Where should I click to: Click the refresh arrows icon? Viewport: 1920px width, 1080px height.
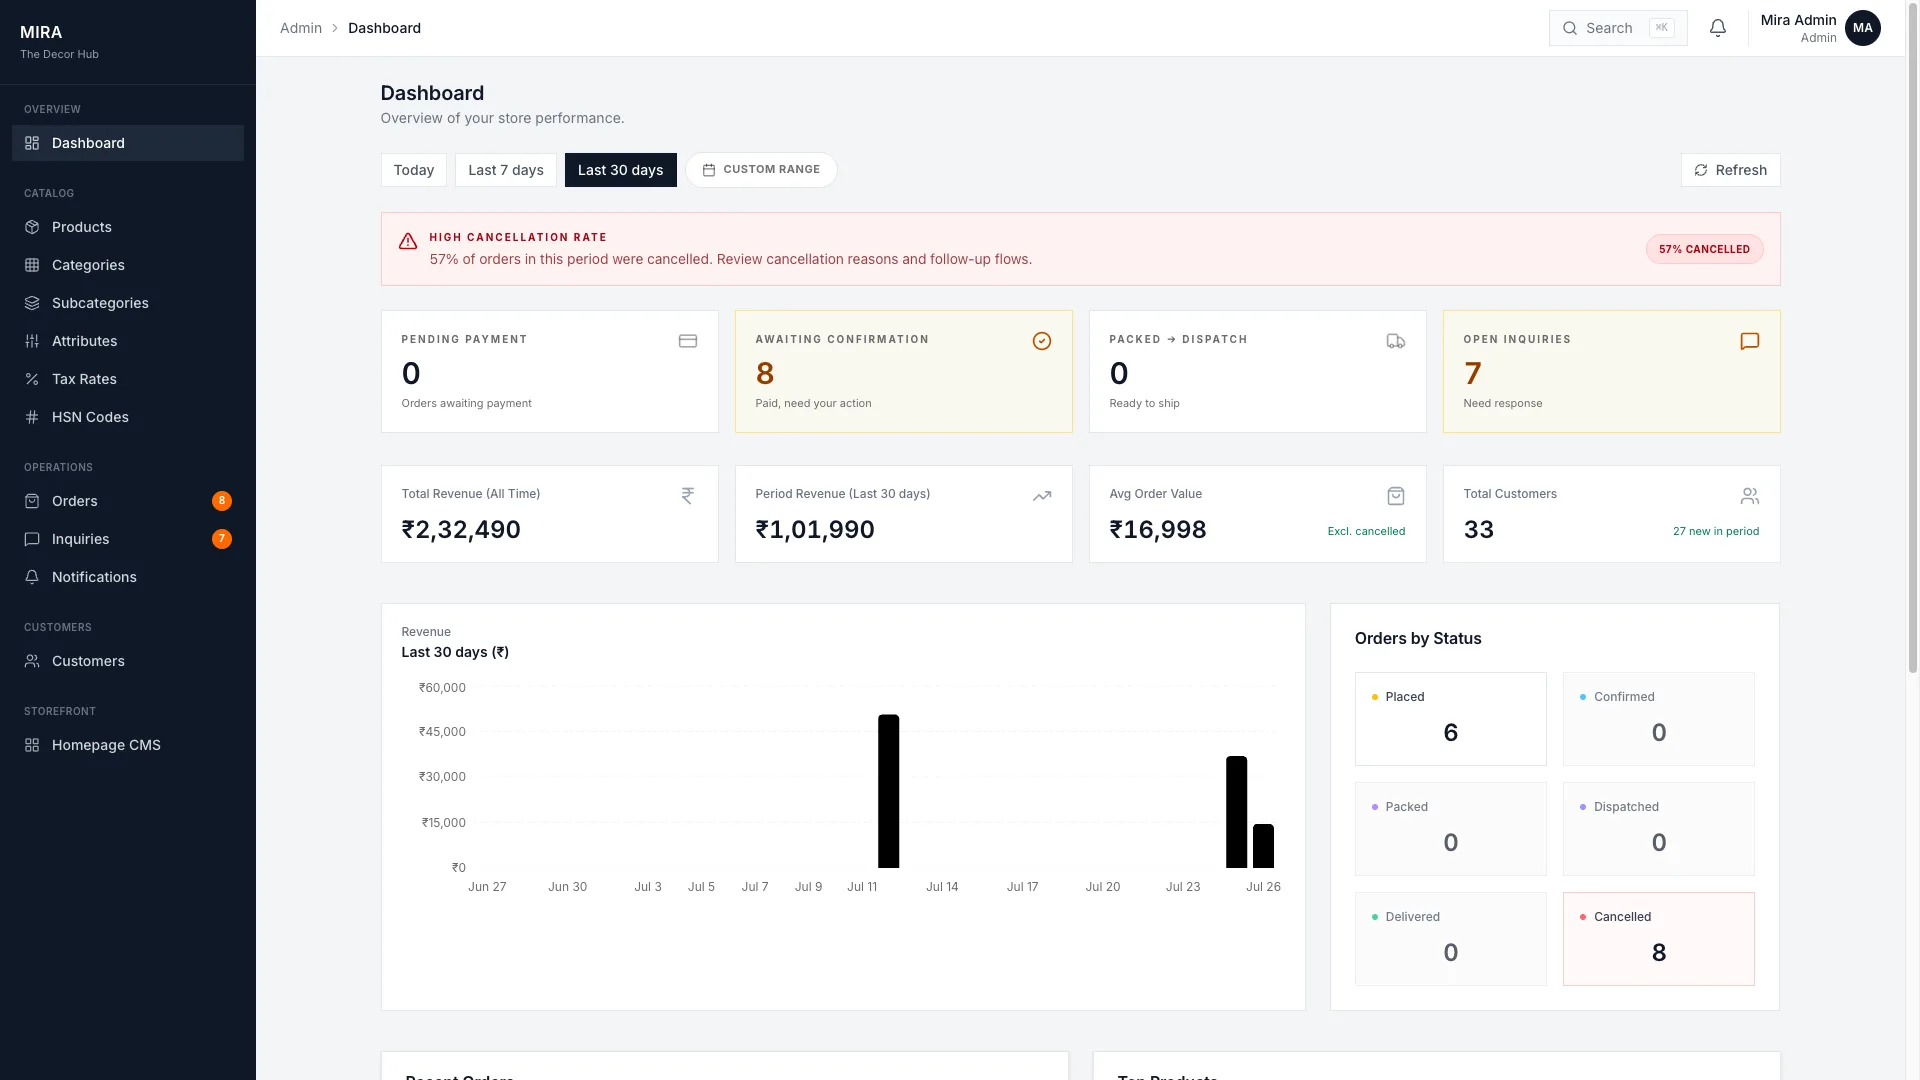tap(1700, 170)
